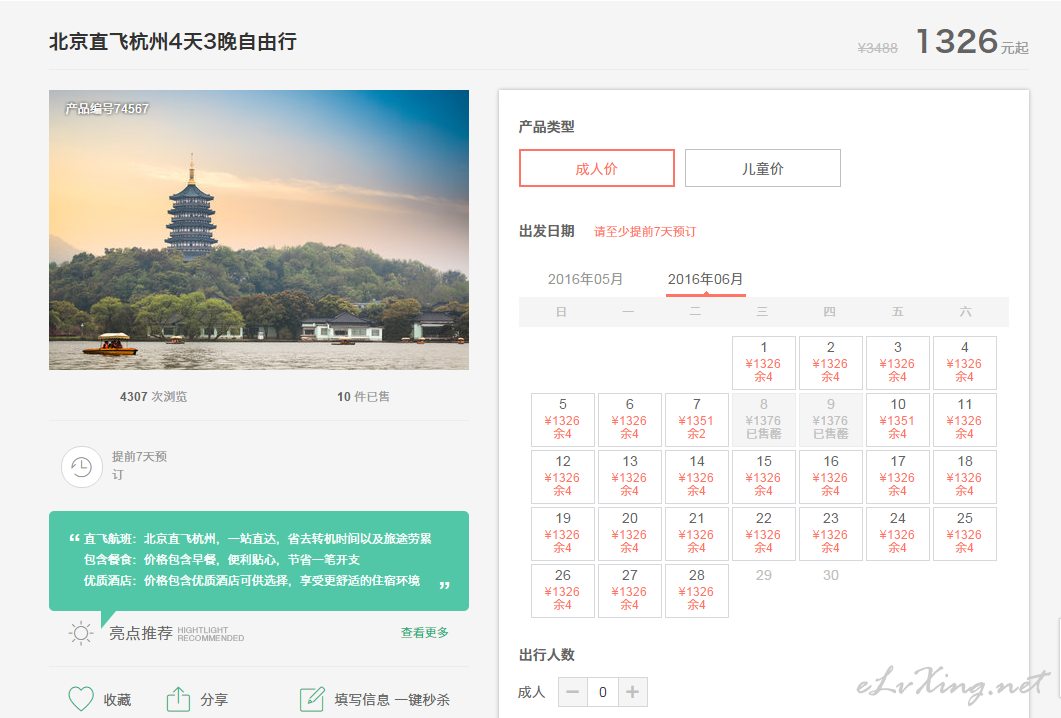
Task: Select June 4 departure date
Action: pyautogui.click(x=964, y=363)
